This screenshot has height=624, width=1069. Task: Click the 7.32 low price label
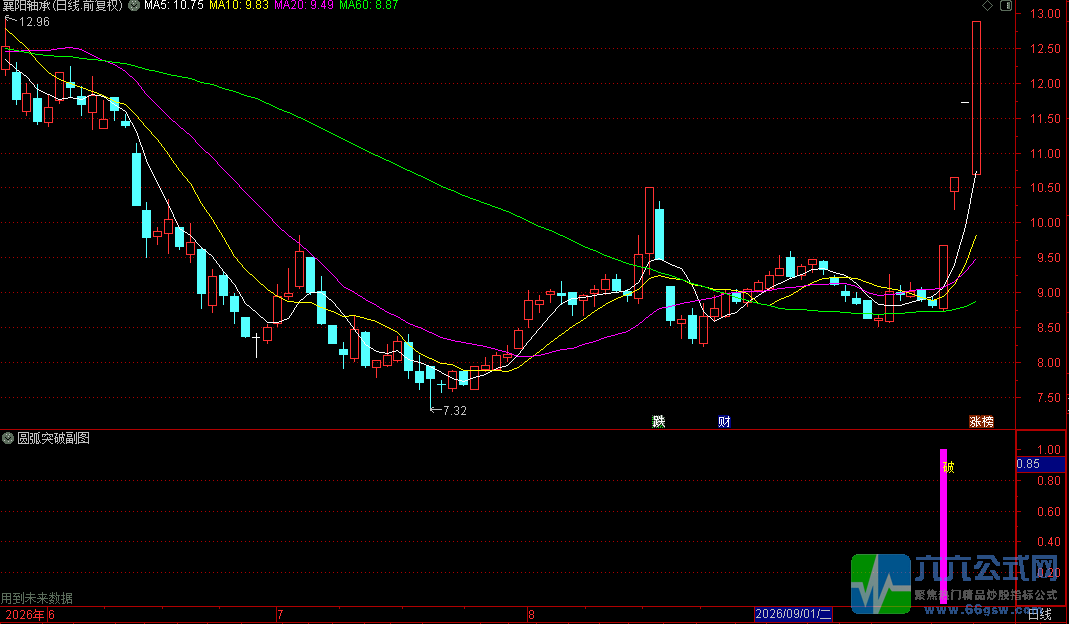(455, 411)
